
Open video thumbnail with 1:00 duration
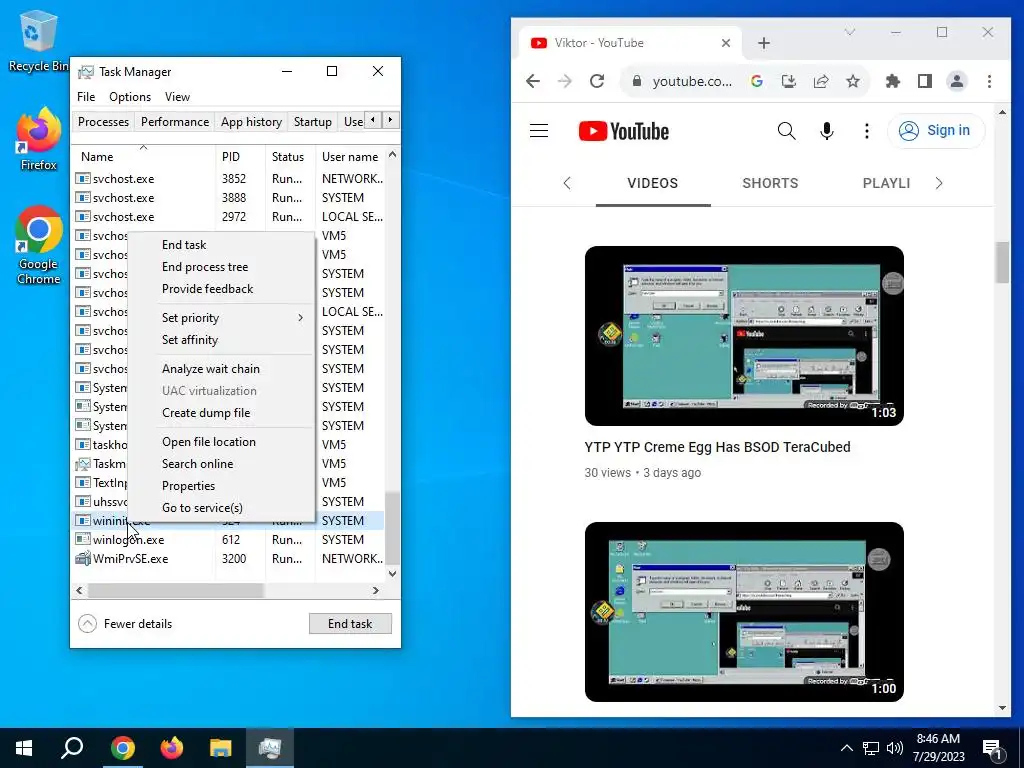click(744, 612)
